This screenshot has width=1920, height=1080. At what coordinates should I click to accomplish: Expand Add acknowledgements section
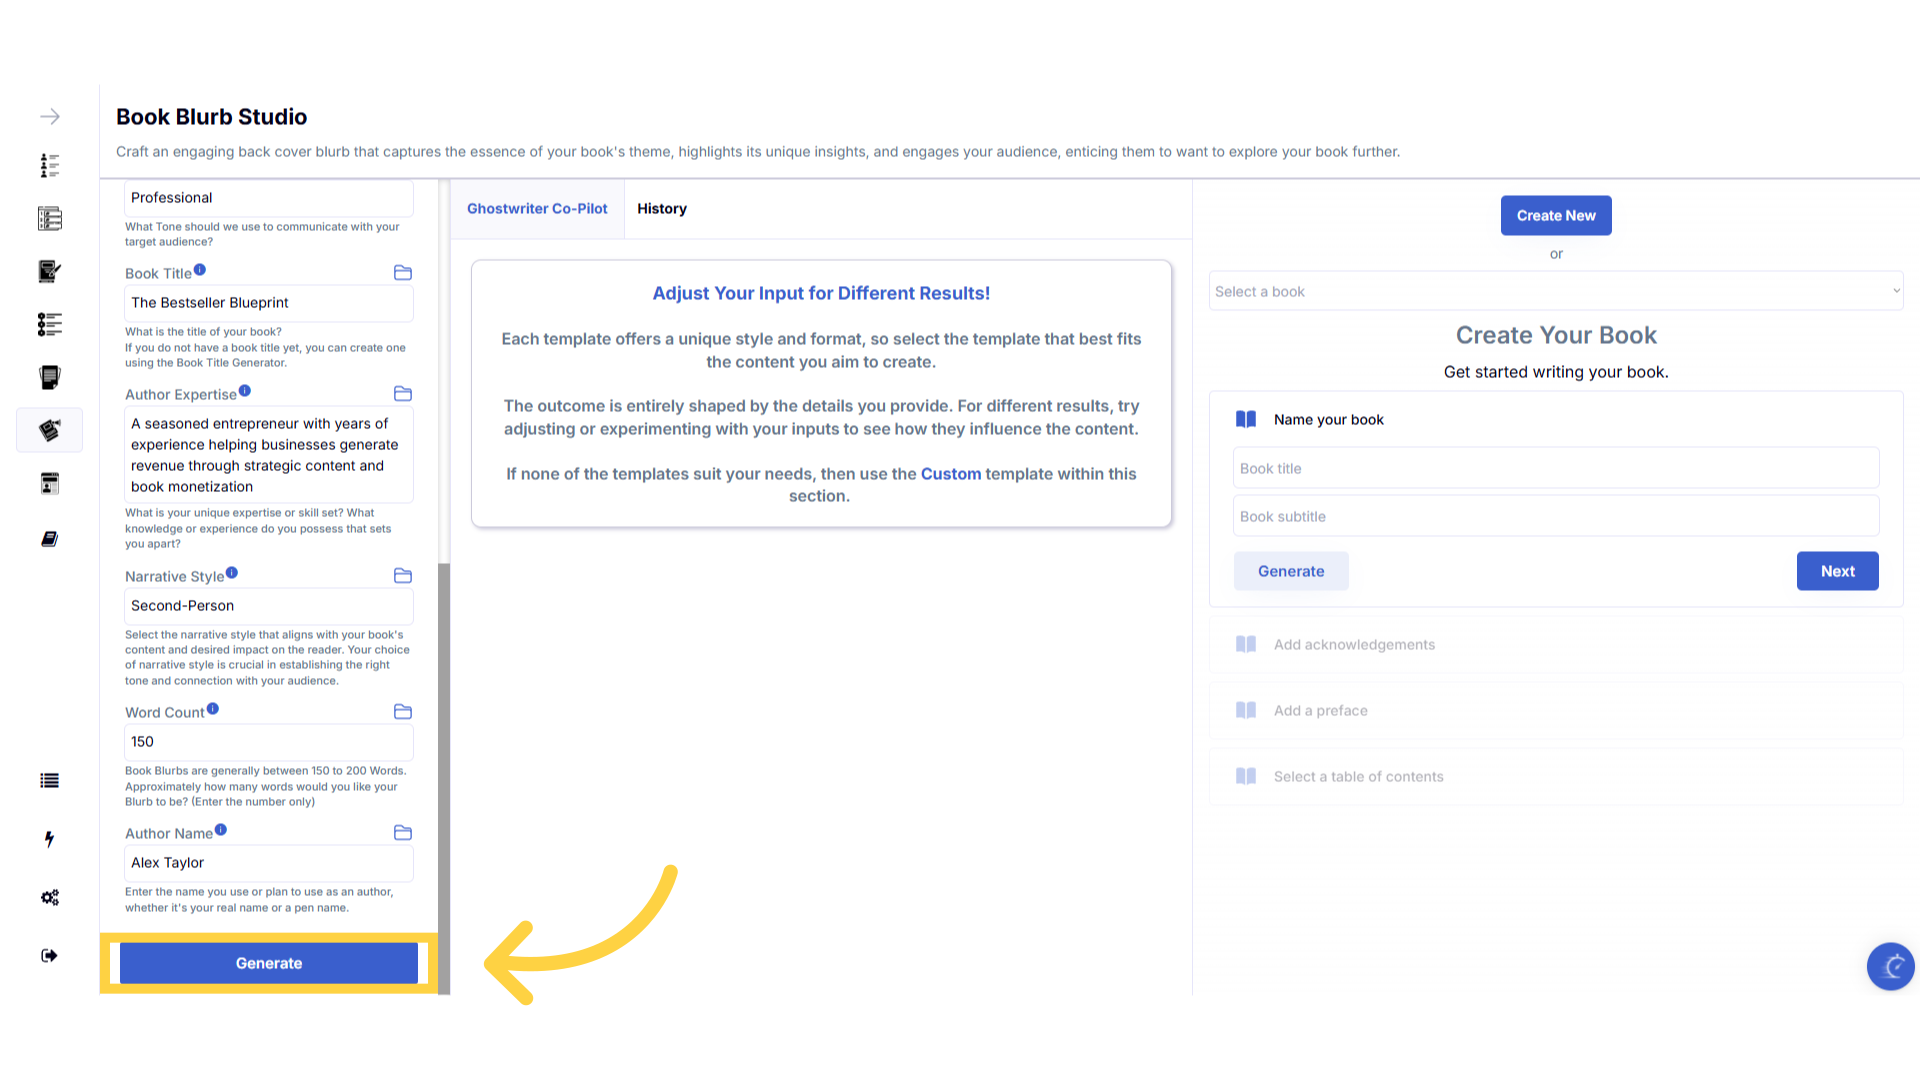coord(1354,645)
